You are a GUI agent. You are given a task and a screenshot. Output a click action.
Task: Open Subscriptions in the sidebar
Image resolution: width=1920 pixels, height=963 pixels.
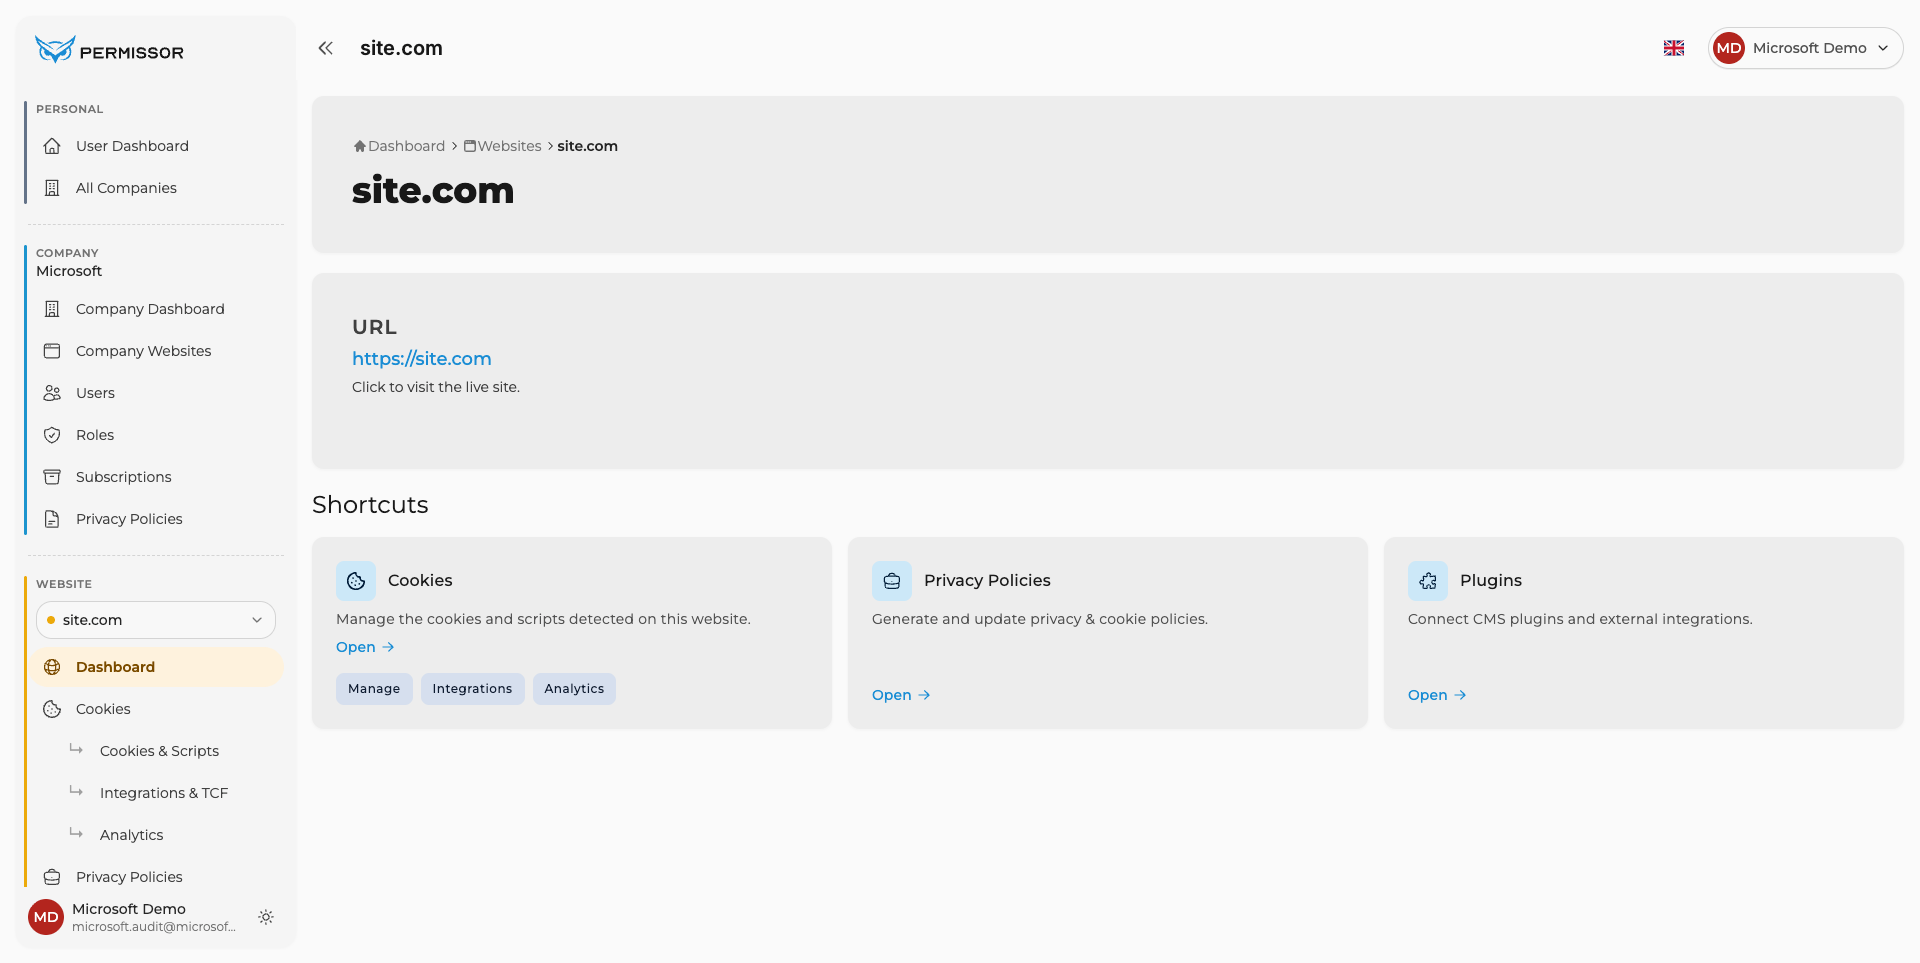tap(154, 477)
